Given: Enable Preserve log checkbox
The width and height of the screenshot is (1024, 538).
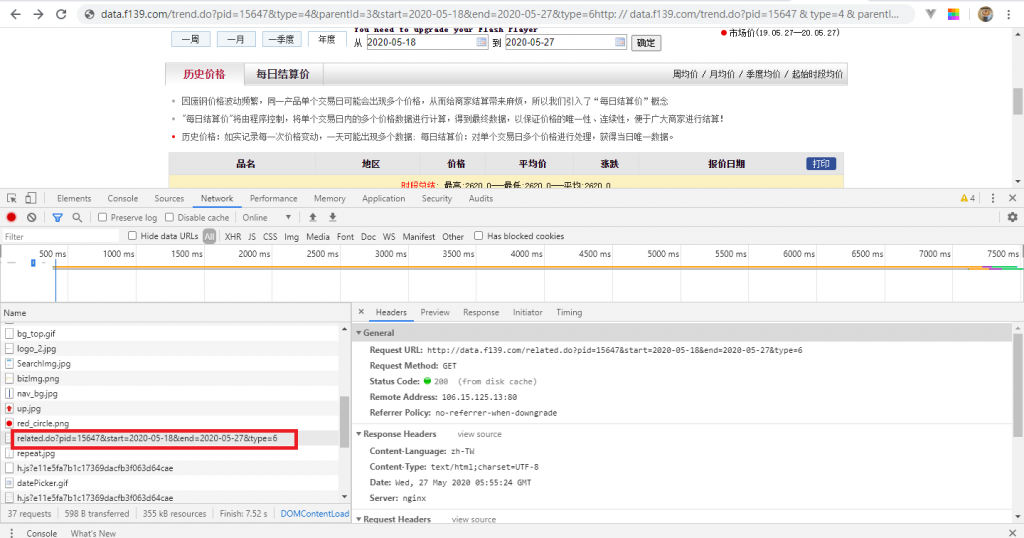Looking at the screenshot, I should (103, 217).
